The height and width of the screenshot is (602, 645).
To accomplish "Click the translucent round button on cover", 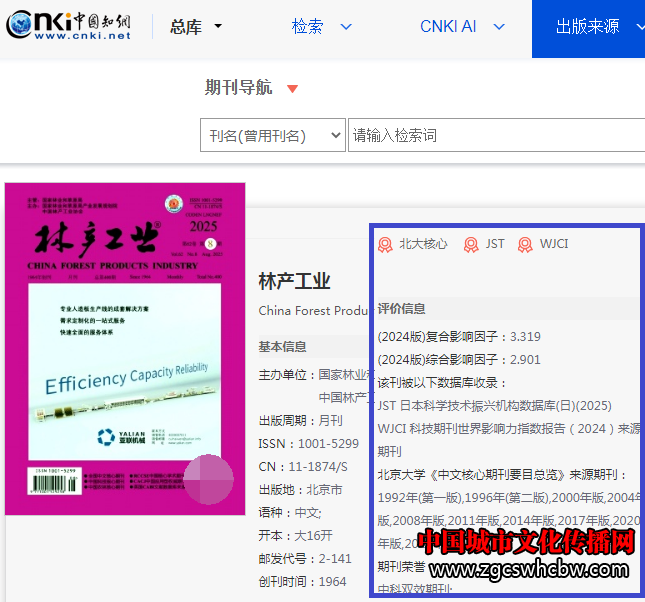I will tap(210, 479).
